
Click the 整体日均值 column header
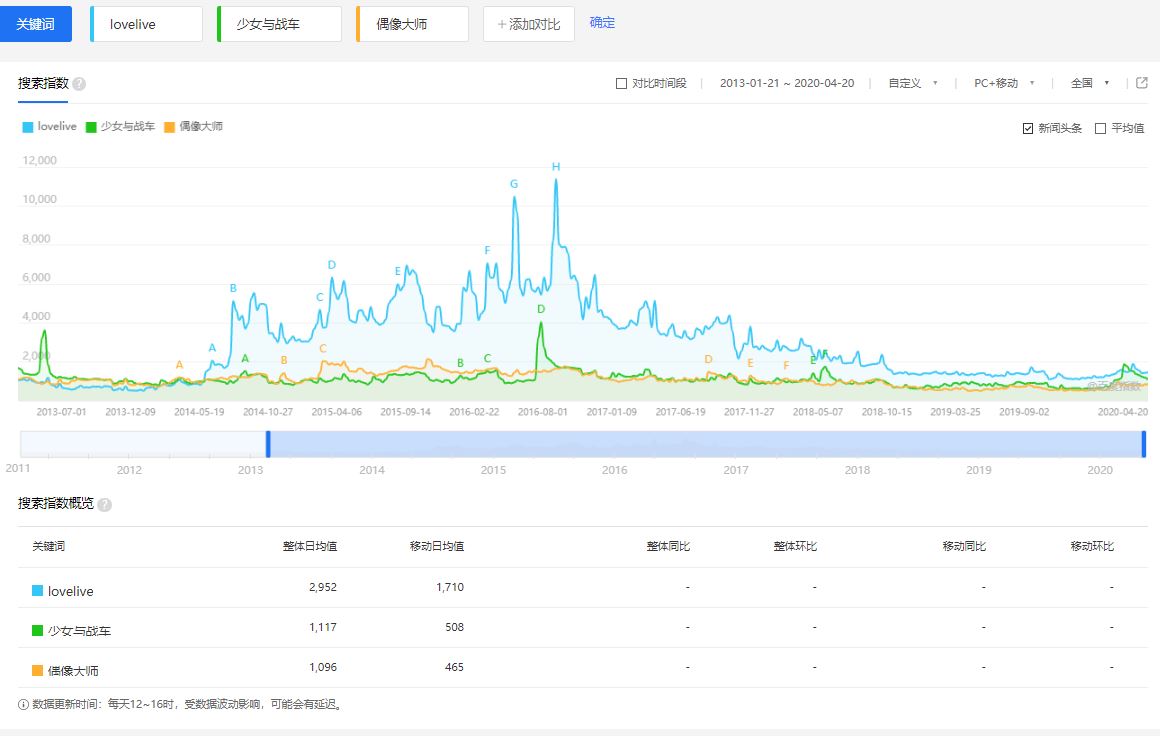point(310,547)
